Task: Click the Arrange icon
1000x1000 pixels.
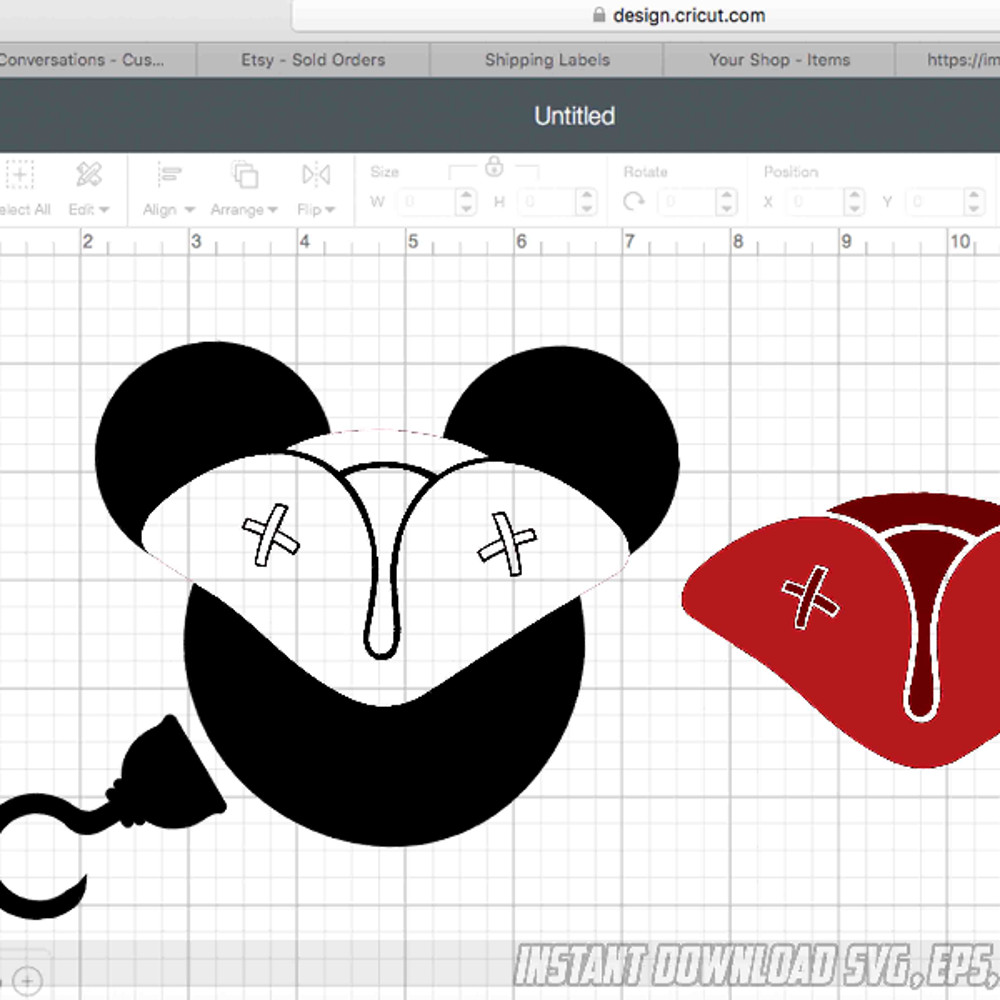Action: (243, 174)
